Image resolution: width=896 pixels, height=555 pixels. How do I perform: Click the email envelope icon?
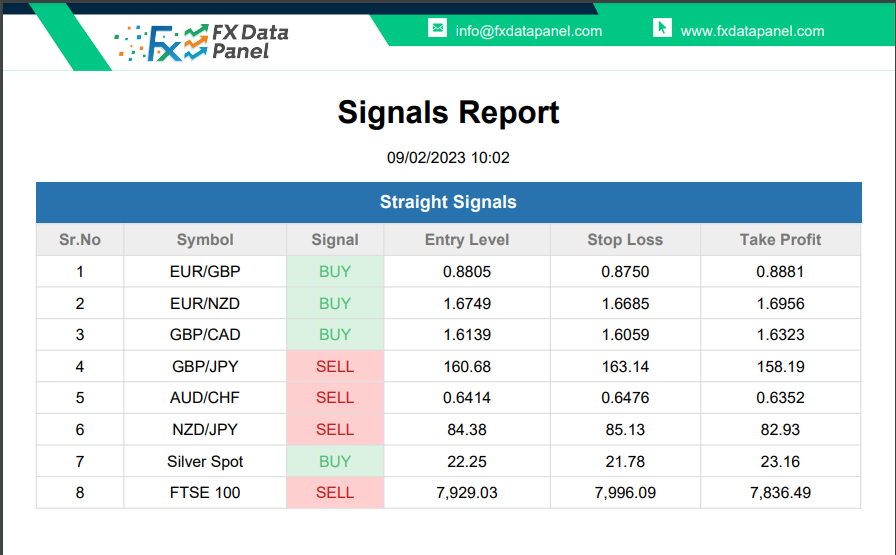437,27
